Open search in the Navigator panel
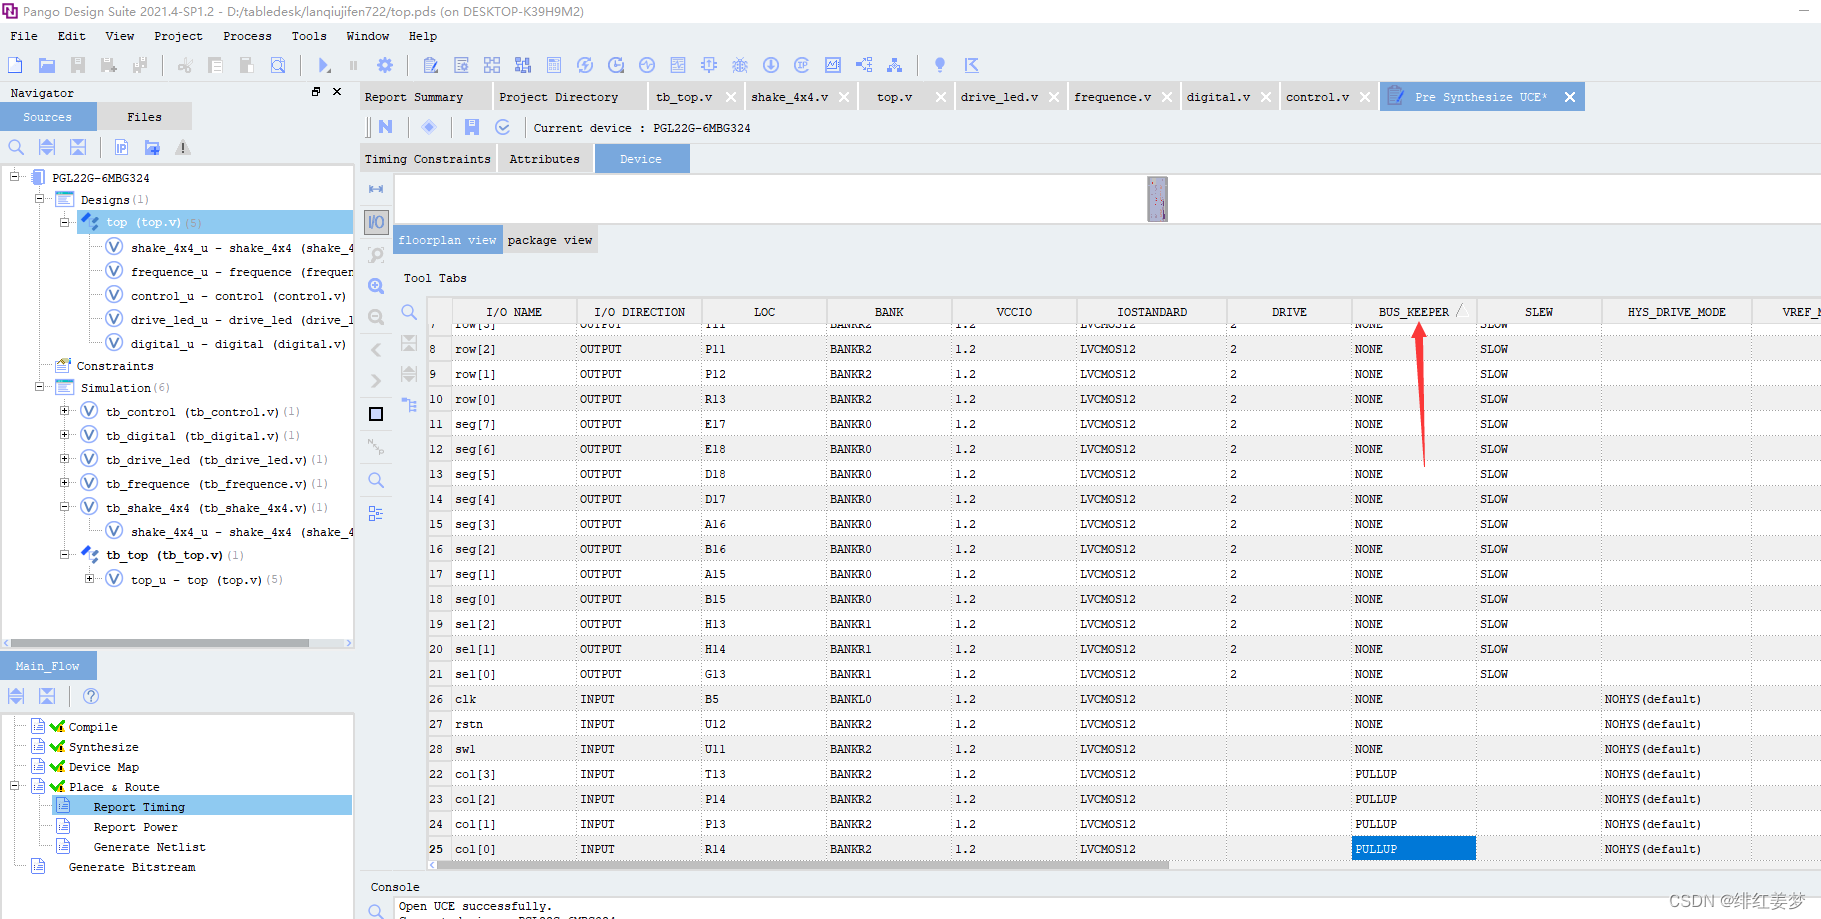 [x=15, y=146]
